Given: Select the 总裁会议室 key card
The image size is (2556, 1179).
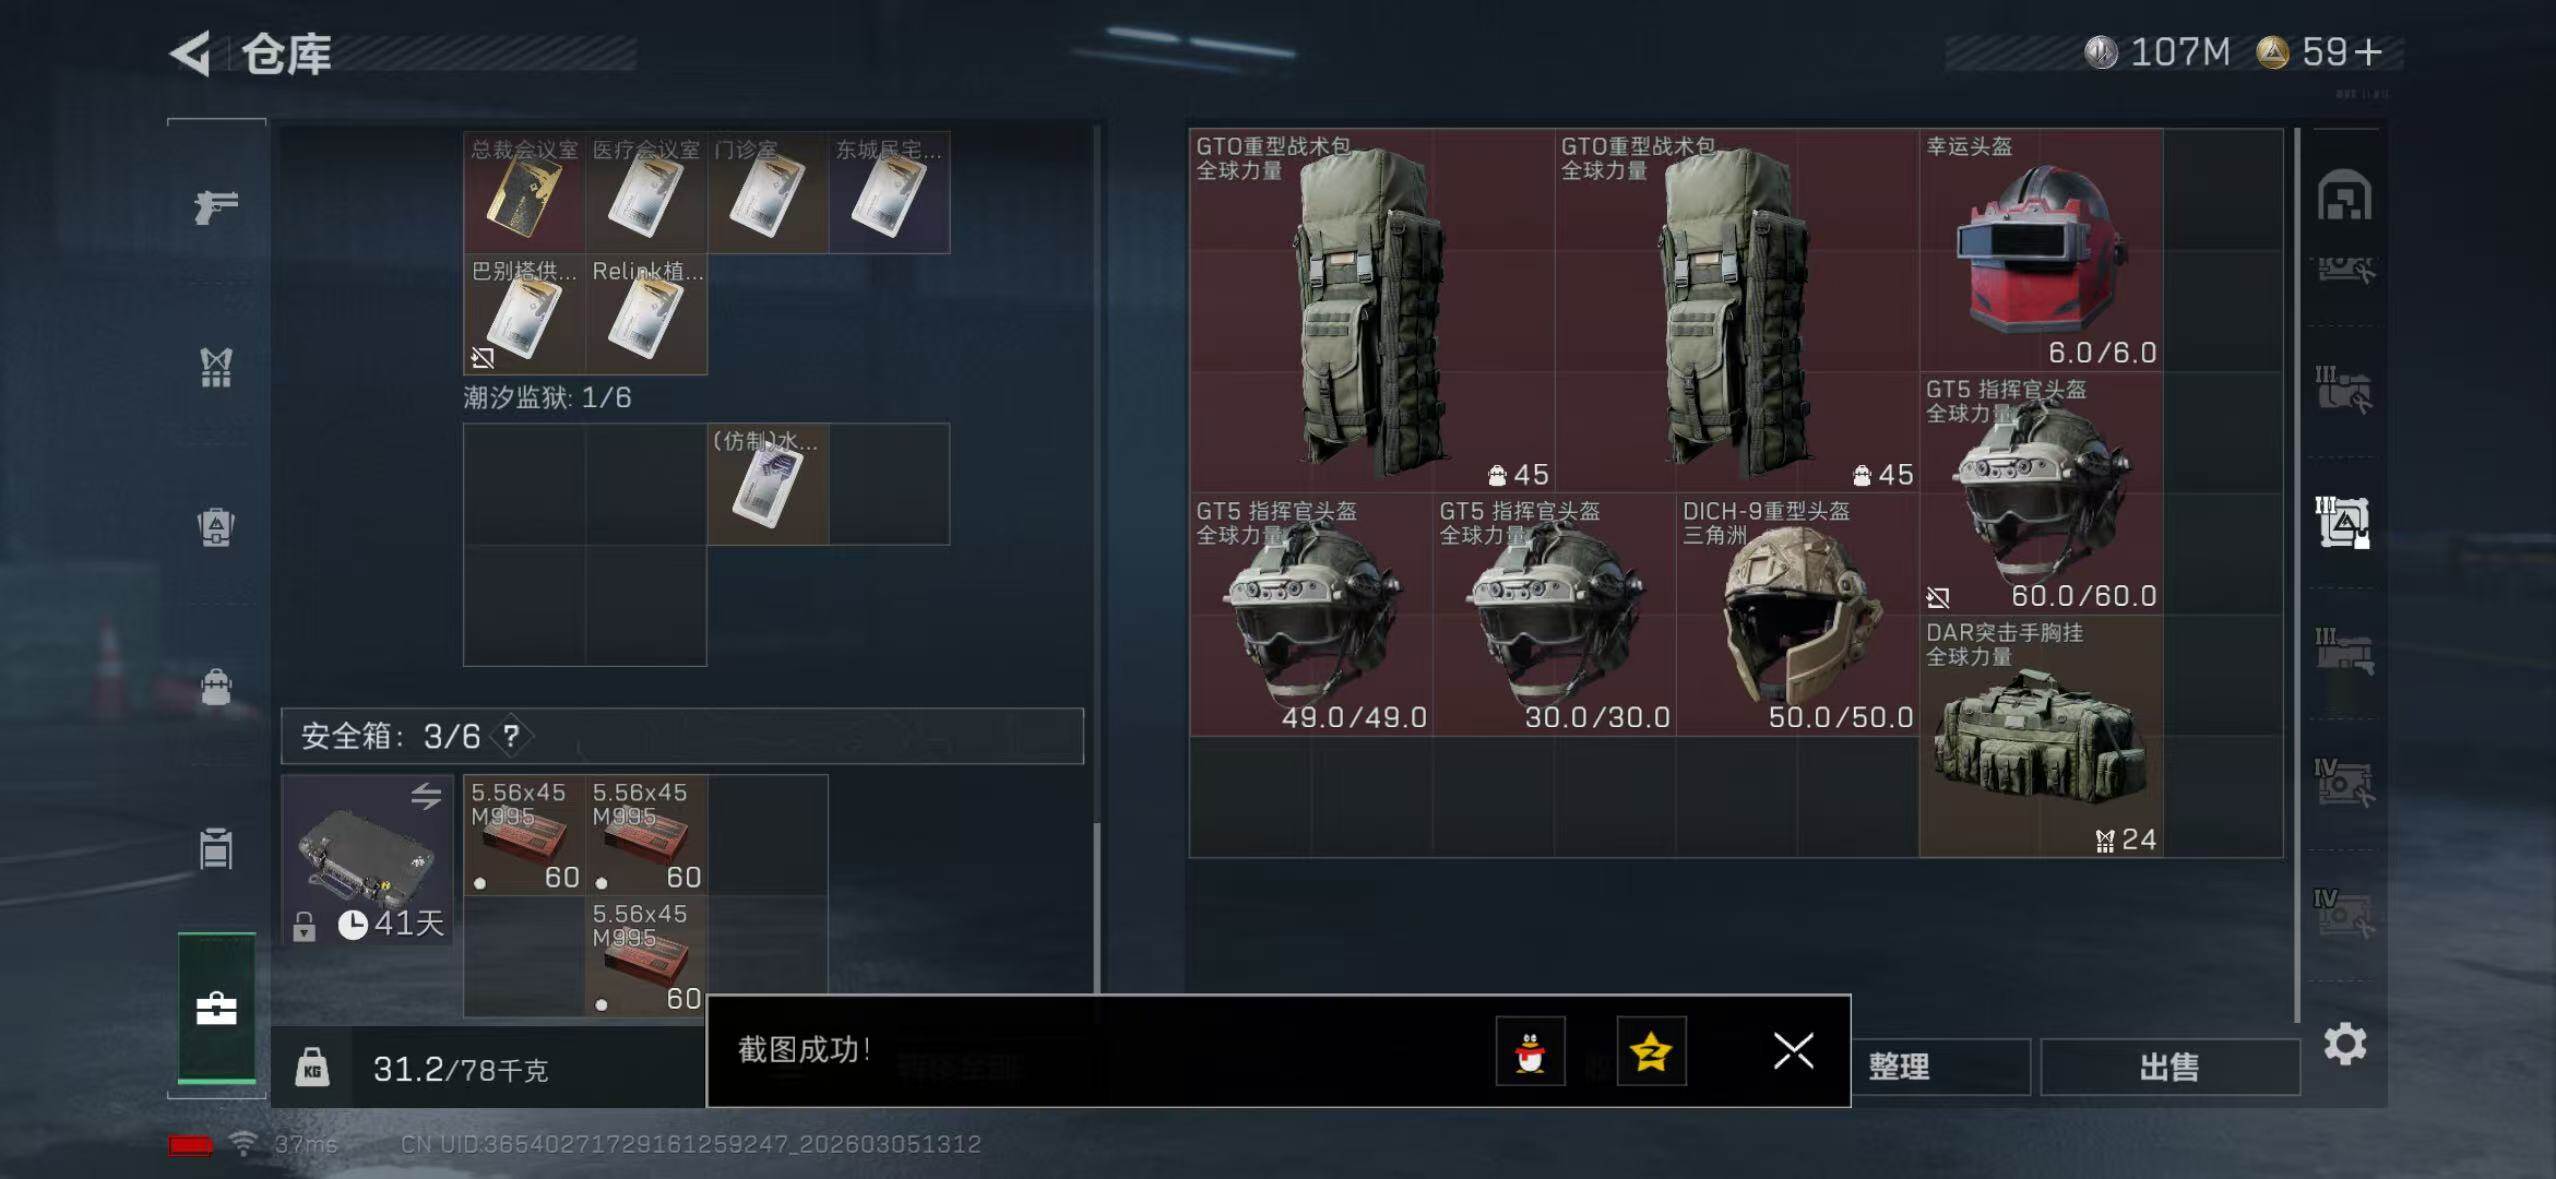Looking at the screenshot, I should click(525, 192).
